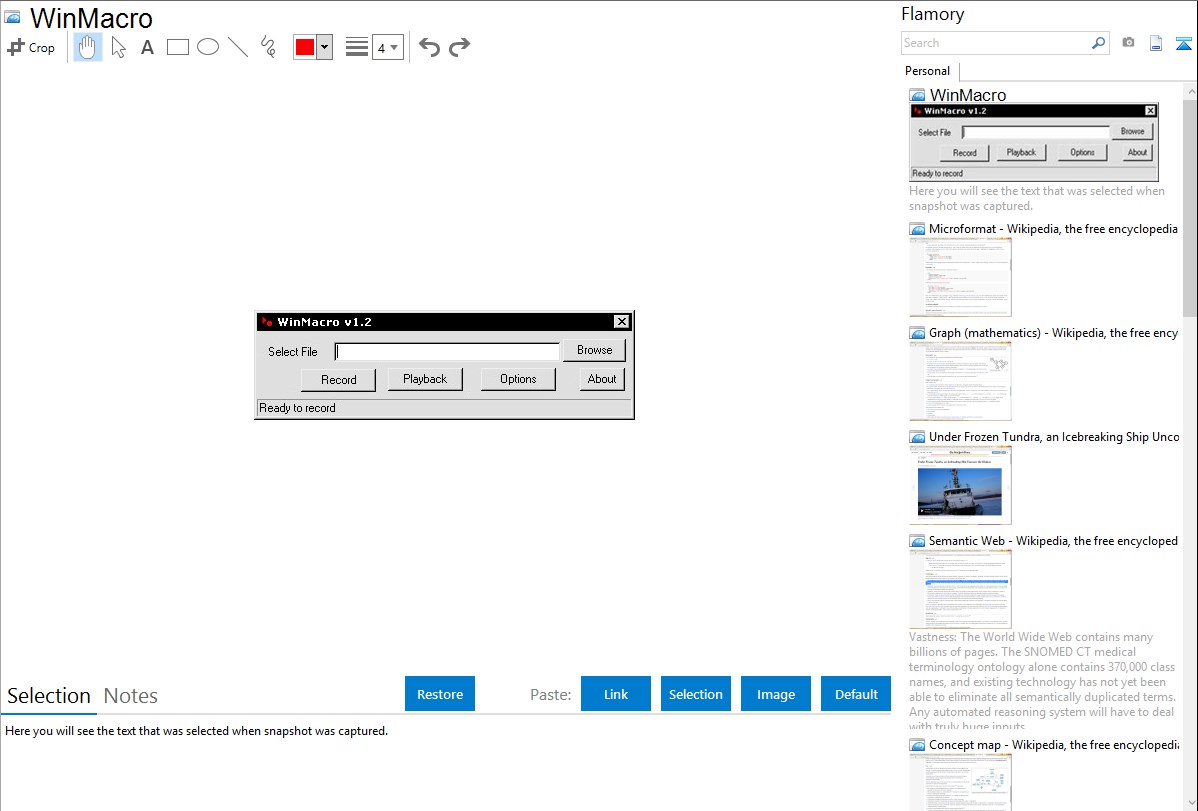The height and width of the screenshot is (811, 1198).
Task: Open the color picker dropdown arrow
Action: (325, 47)
